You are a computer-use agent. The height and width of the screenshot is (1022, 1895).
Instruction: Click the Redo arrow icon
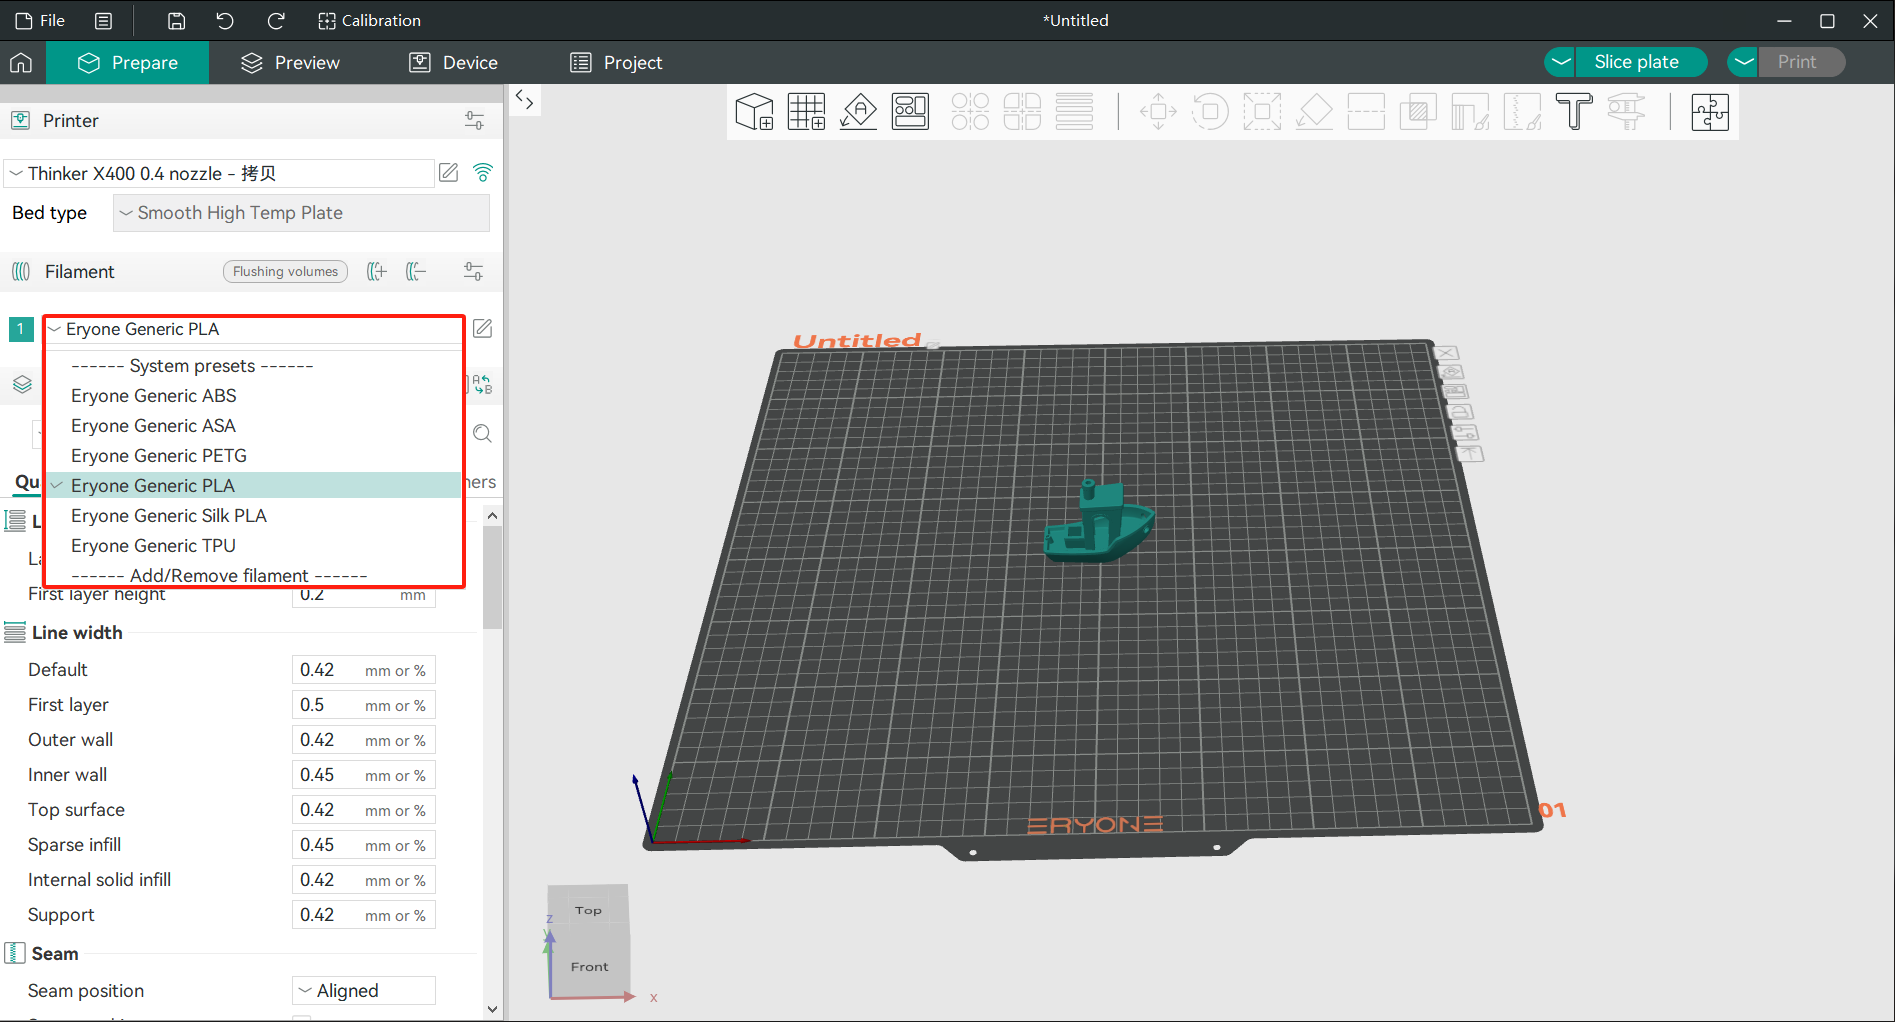tap(276, 20)
